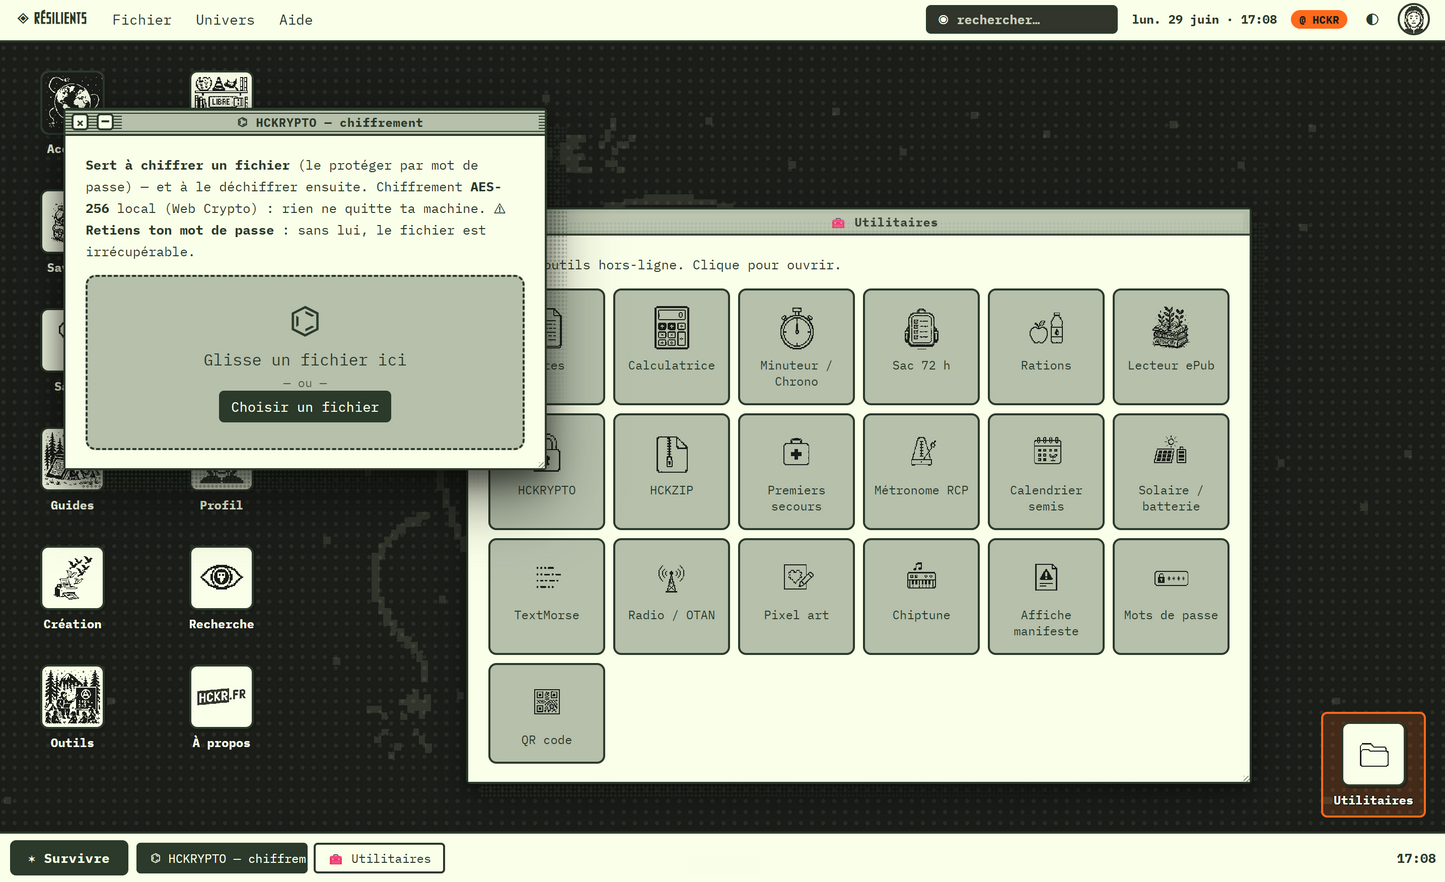Open the Métronome RCP tool
This screenshot has width=1445, height=882.
(x=921, y=471)
